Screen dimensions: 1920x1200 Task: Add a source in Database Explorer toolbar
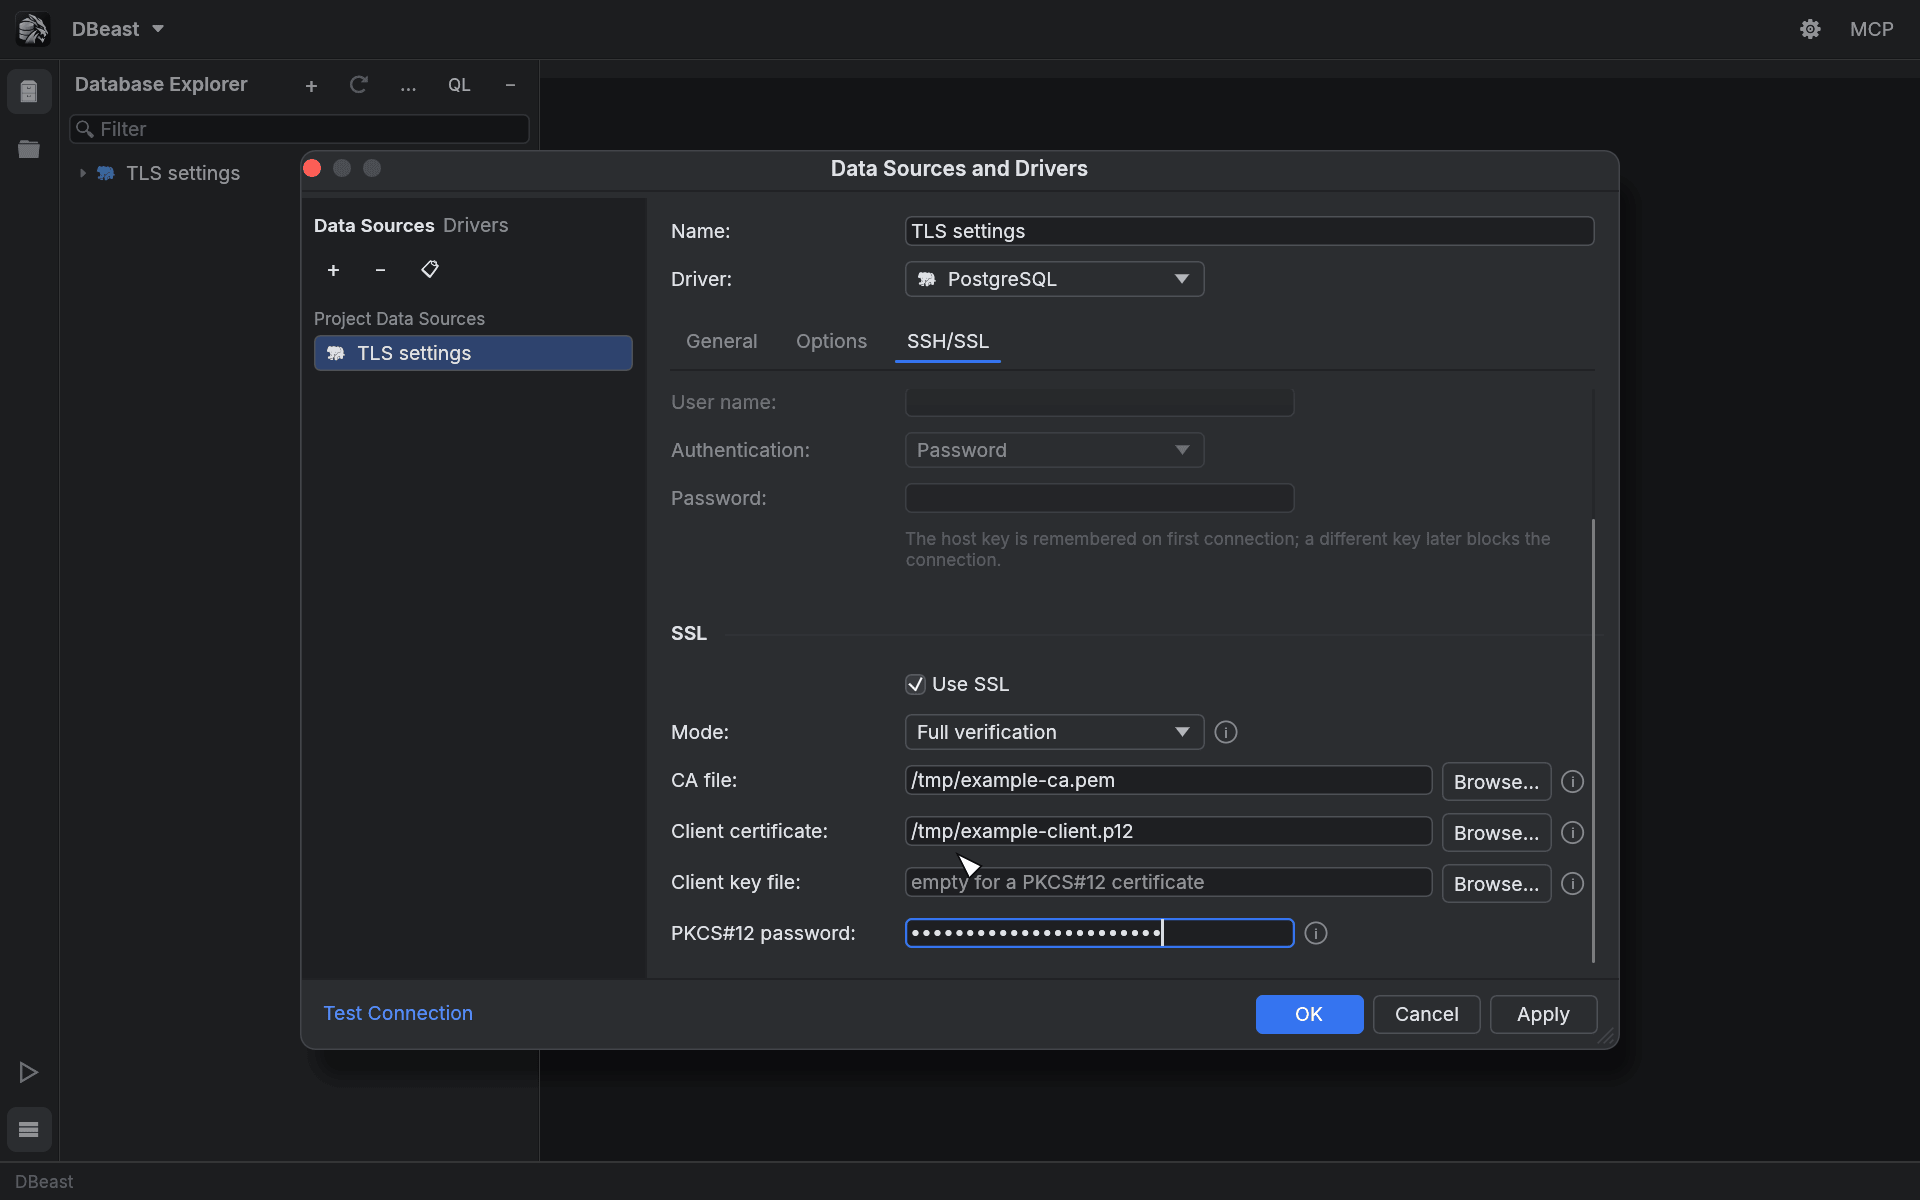pyautogui.click(x=311, y=86)
